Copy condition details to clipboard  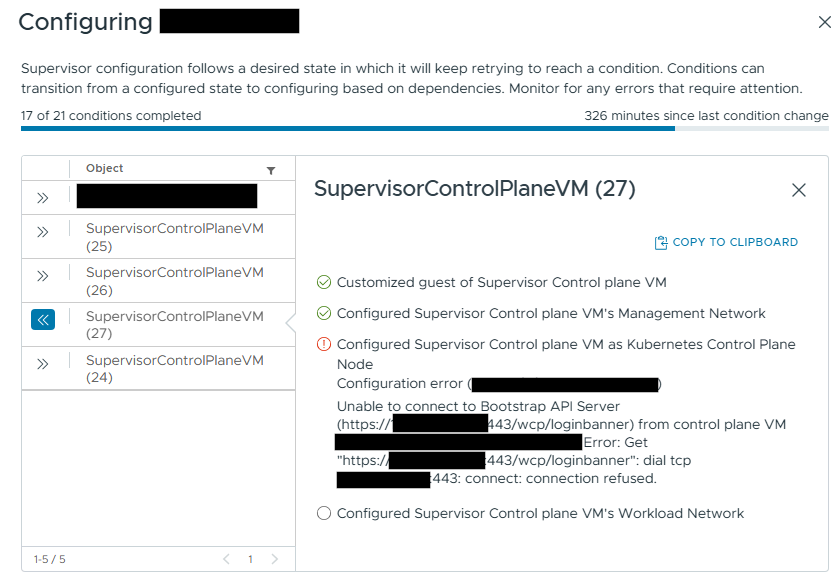726,242
